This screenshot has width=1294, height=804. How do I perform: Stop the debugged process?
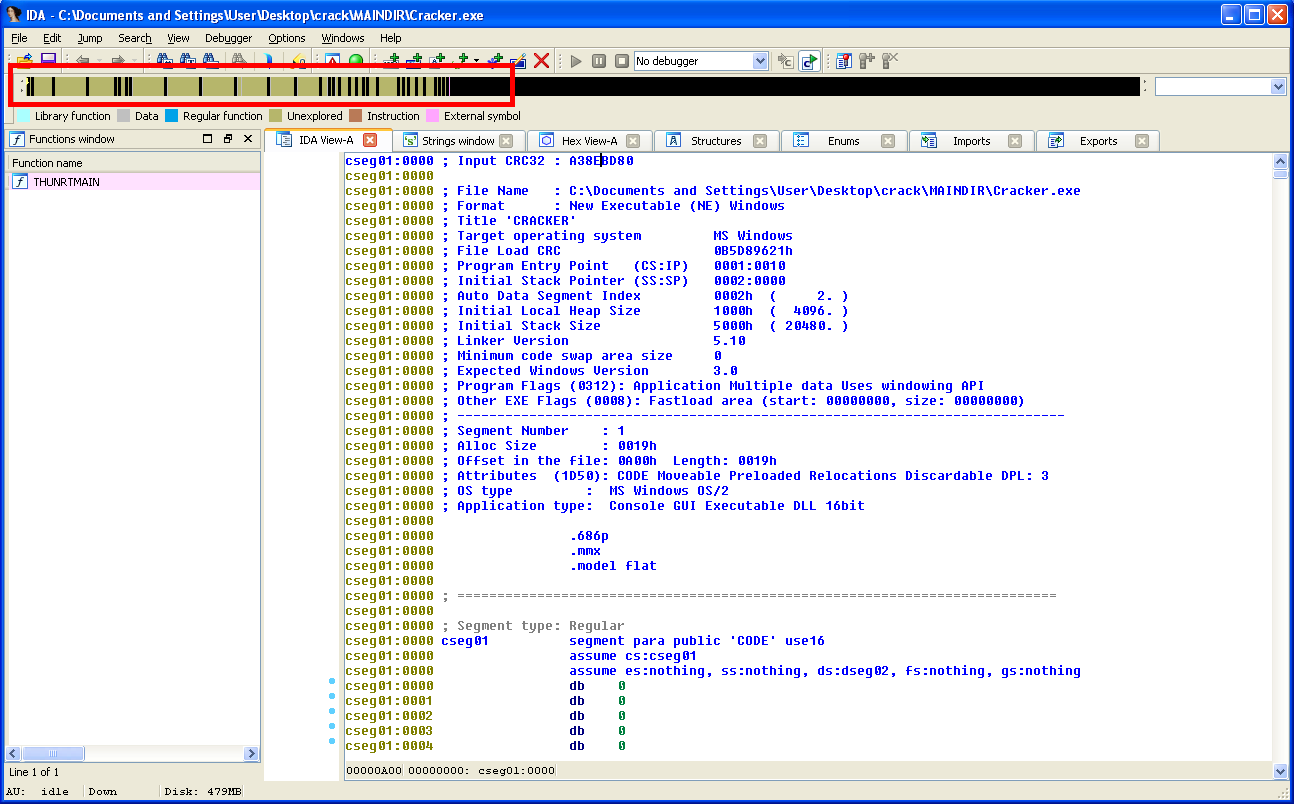click(x=621, y=61)
